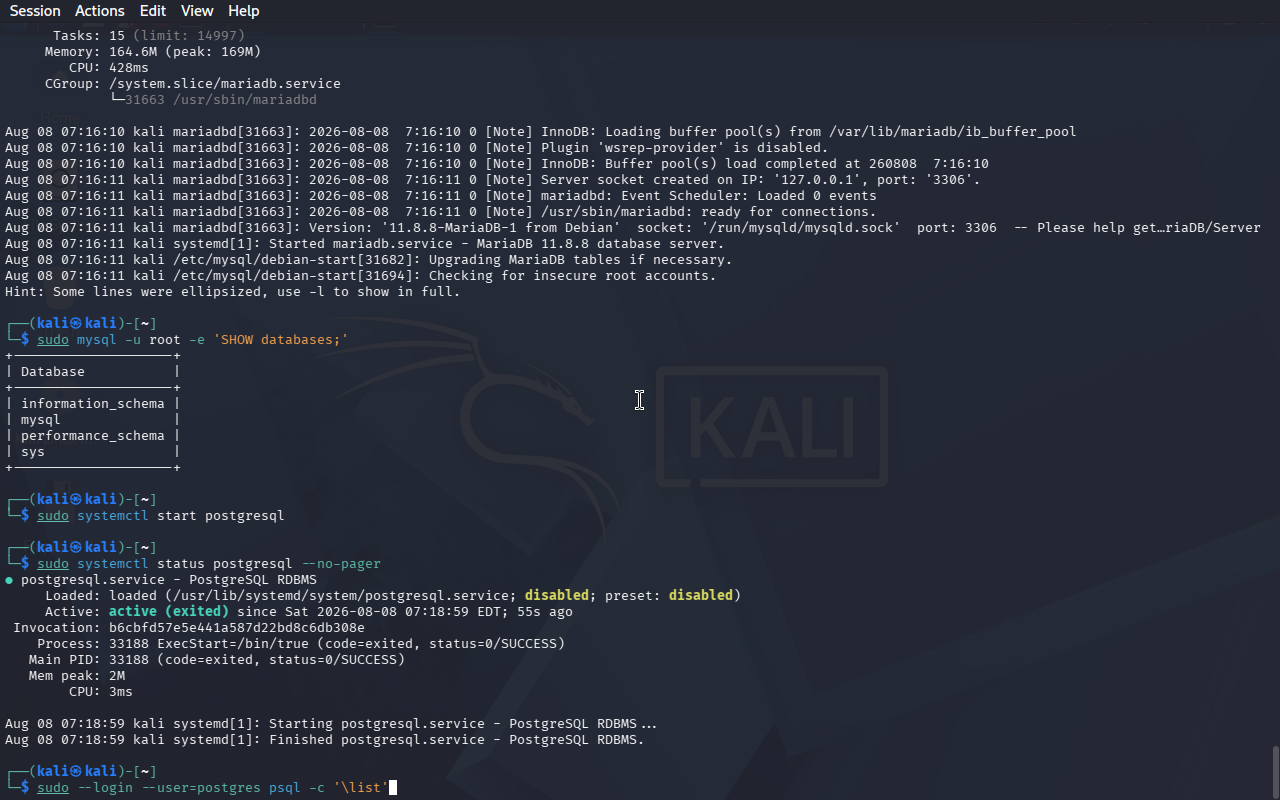Open the Actions menu

click(x=100, y=11)
